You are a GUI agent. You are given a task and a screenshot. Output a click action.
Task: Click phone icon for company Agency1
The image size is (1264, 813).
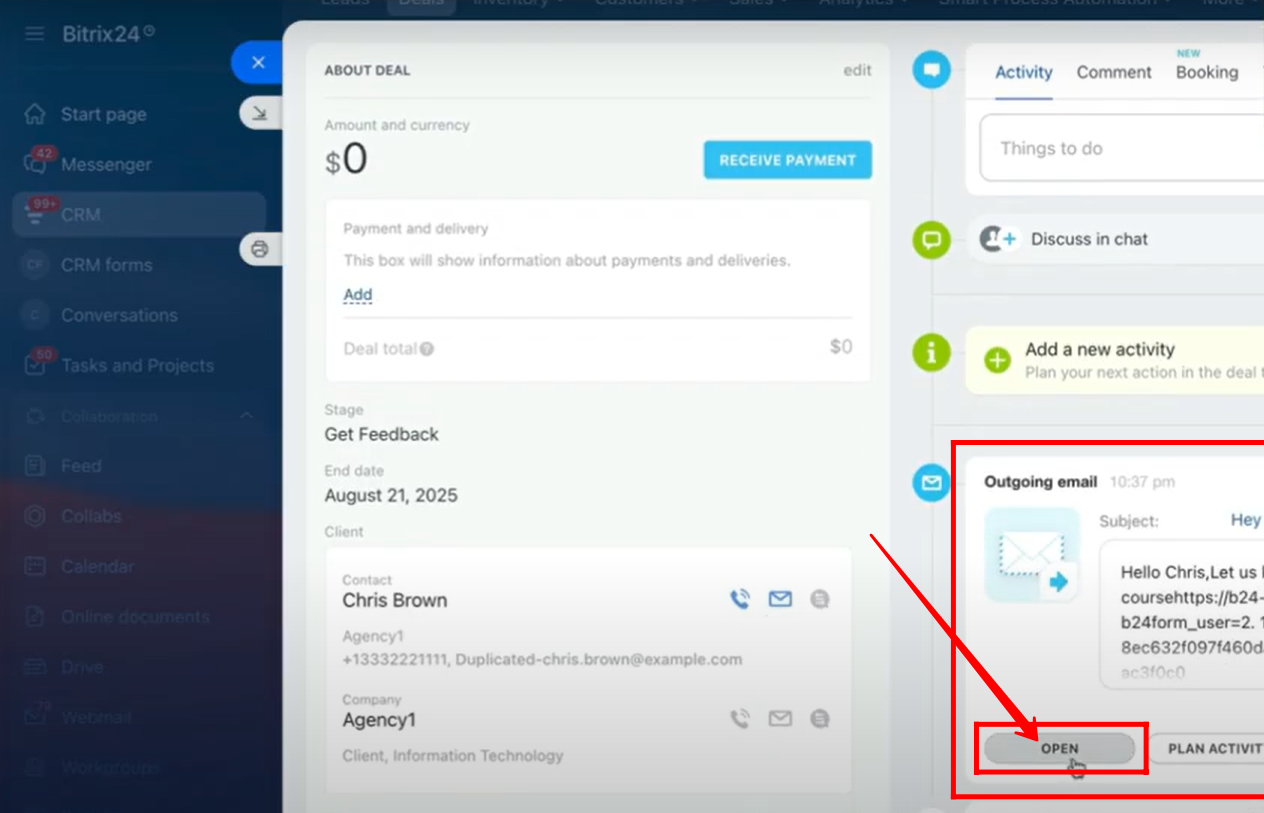(x=740, y=718)
